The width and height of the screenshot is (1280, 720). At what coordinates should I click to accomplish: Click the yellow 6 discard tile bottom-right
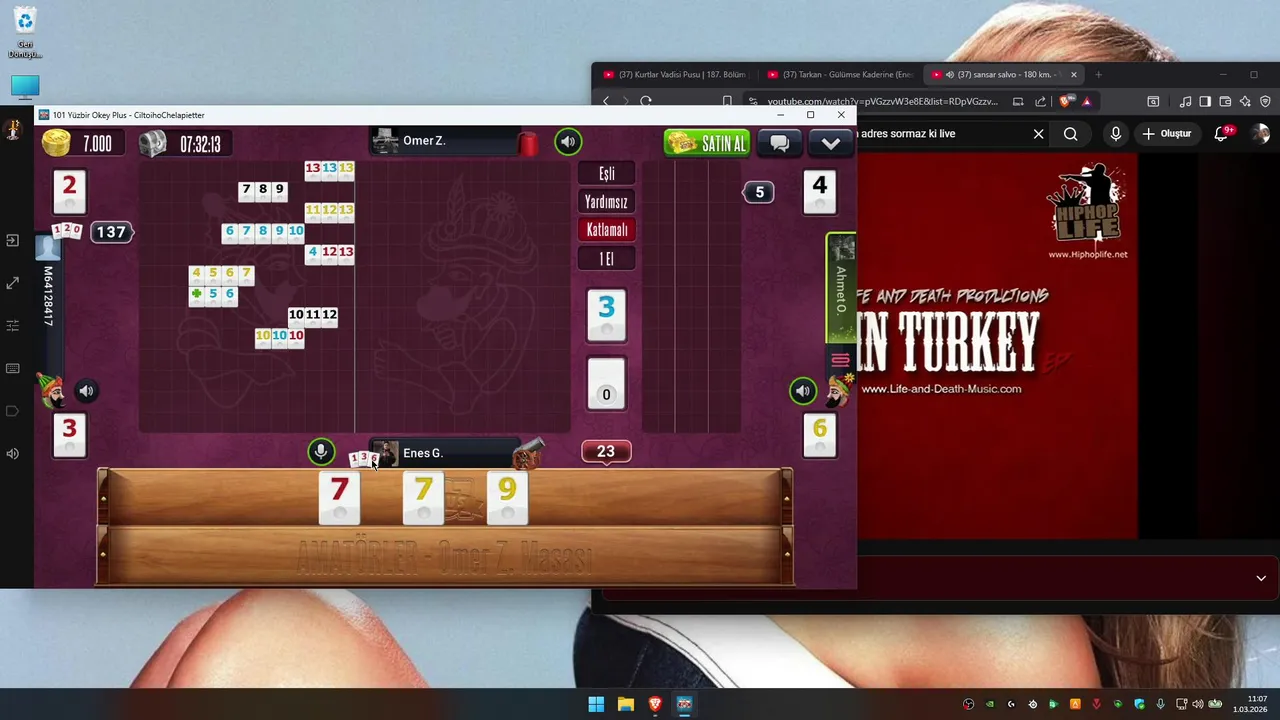click(x=820, y=434)
